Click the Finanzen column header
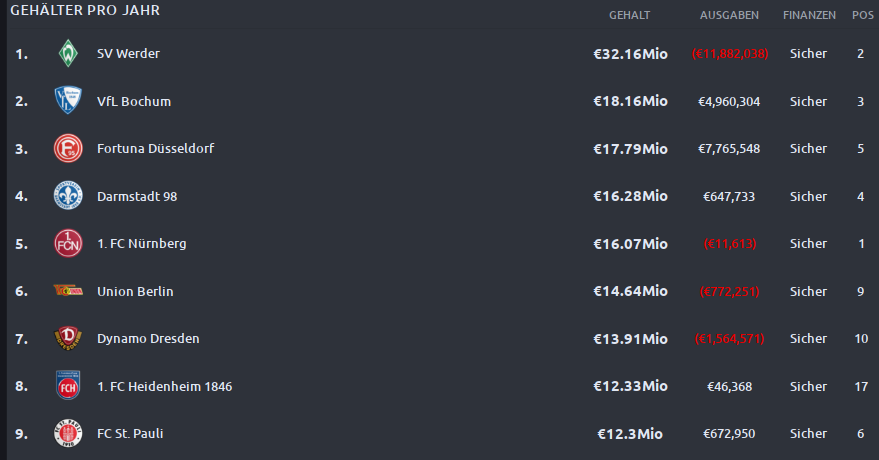The image size is (879, 460). [x=809, y=15]
